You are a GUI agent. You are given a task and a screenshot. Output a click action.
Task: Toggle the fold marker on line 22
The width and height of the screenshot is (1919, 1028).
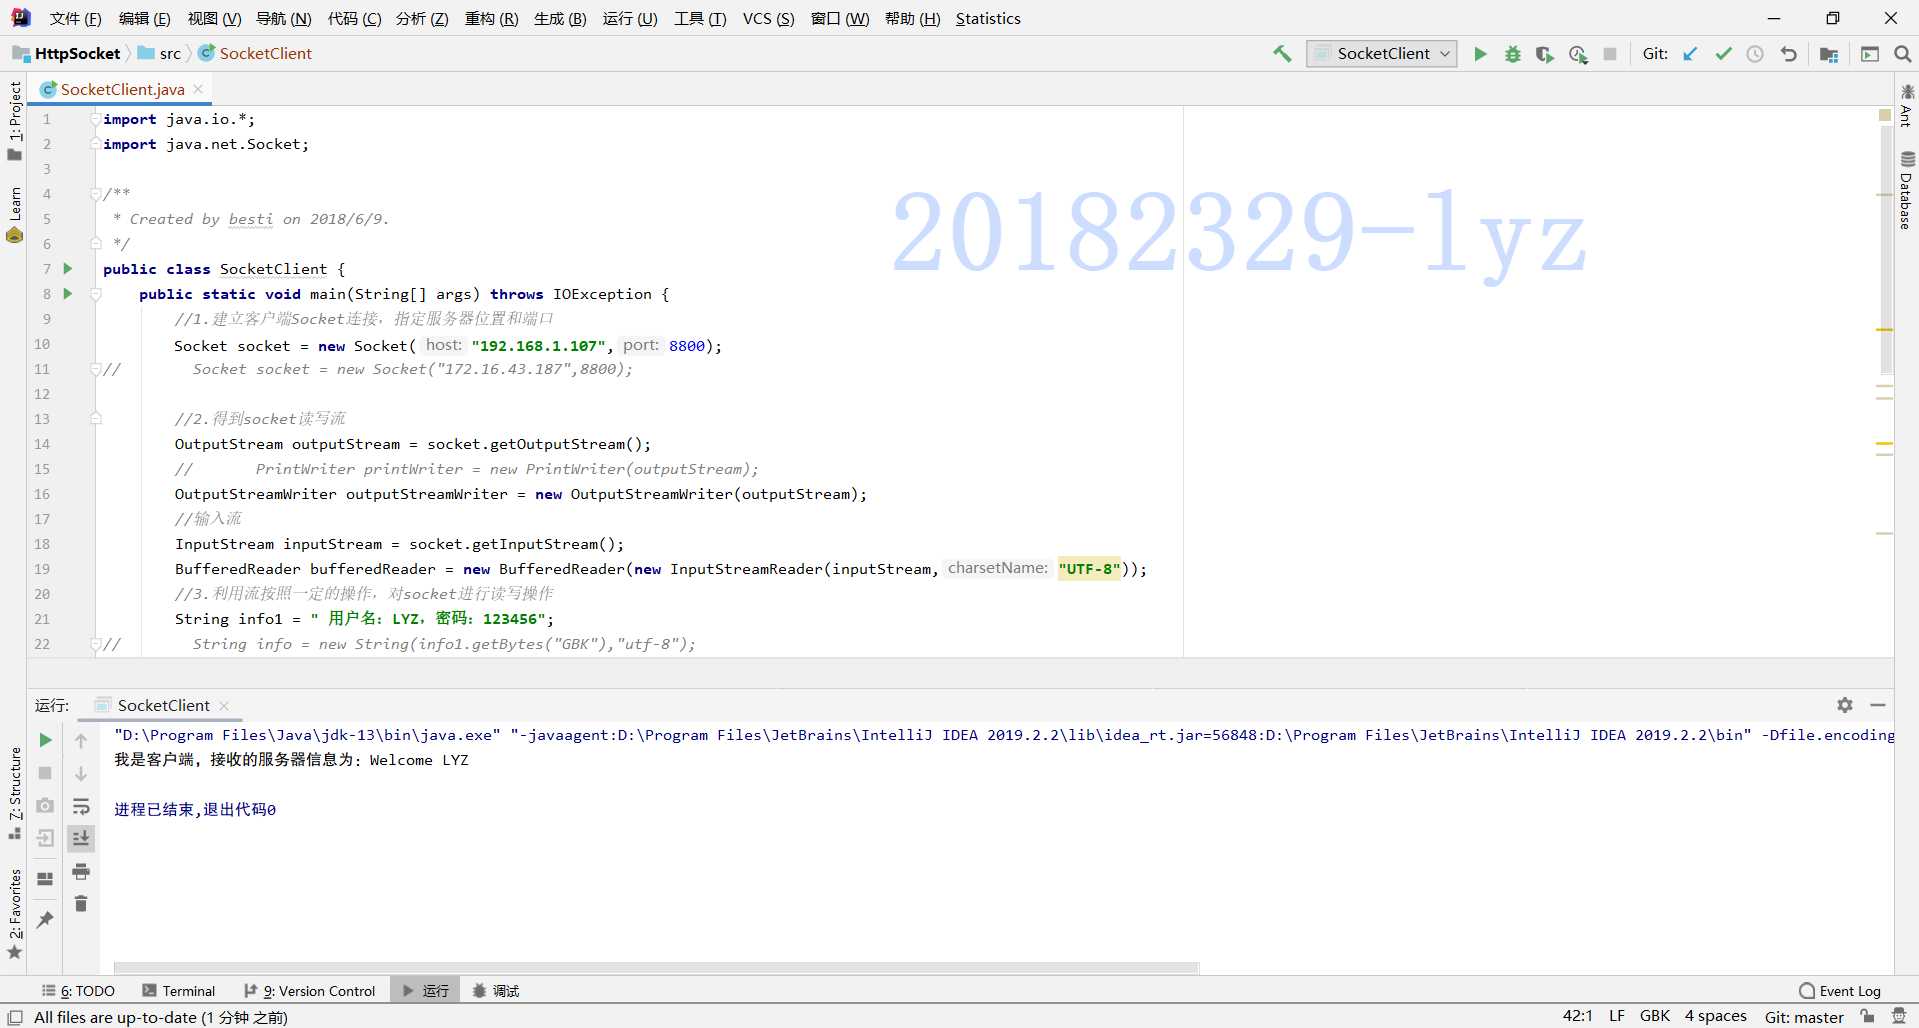[x=95, y=644]
